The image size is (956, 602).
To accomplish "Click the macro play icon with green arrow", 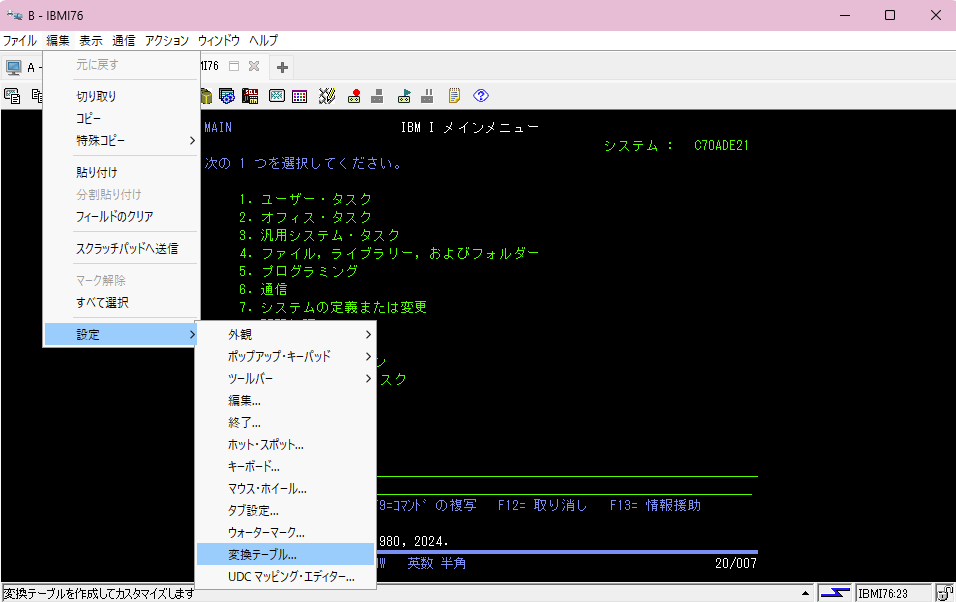I will (x=404, y=96).
